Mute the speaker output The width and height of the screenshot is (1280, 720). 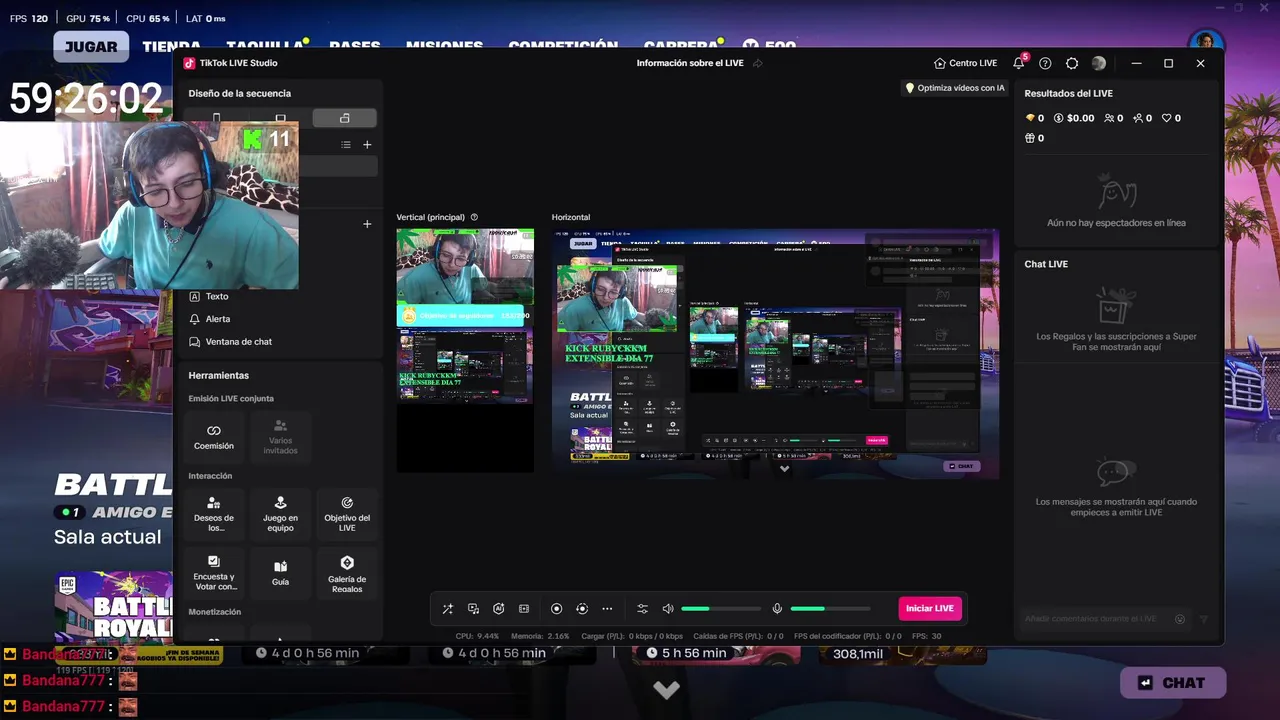tap(668, 609)
